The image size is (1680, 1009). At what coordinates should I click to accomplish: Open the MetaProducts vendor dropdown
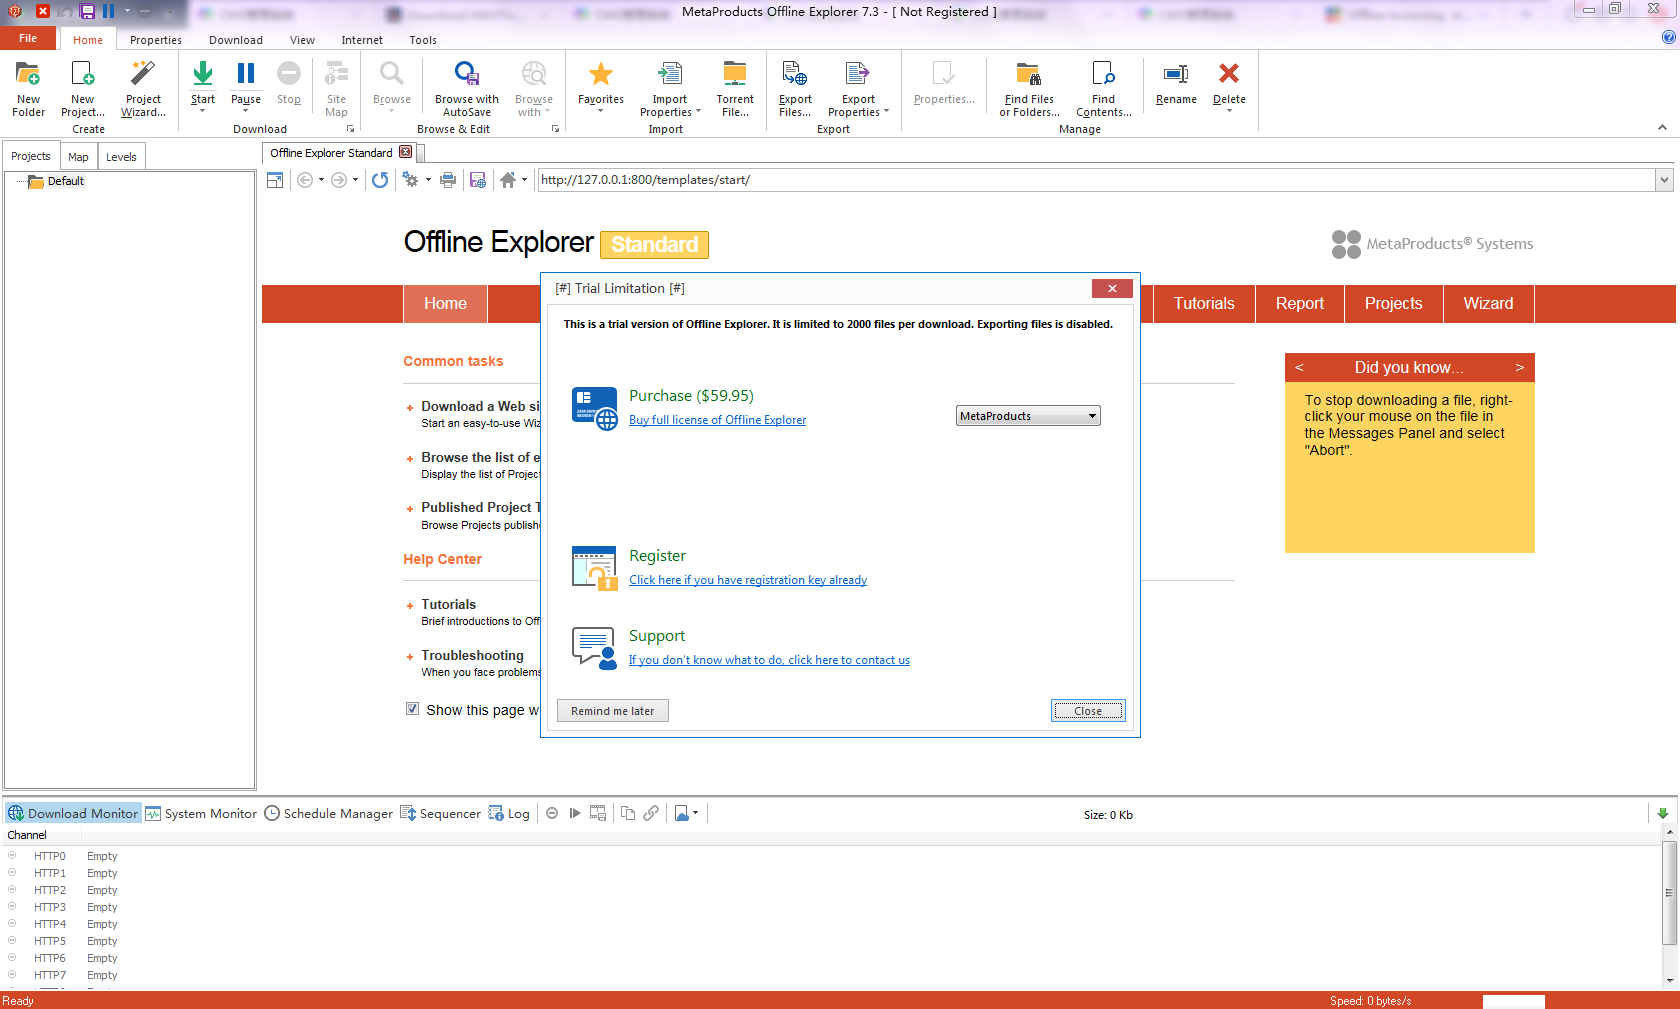(x=1028, y=416)
